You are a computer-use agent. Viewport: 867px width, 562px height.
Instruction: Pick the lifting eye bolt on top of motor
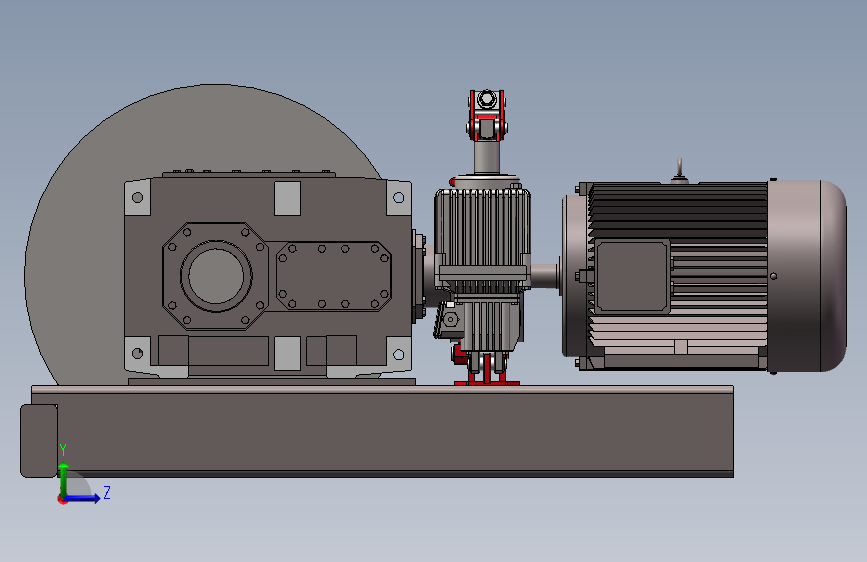(x=680, y=170)
